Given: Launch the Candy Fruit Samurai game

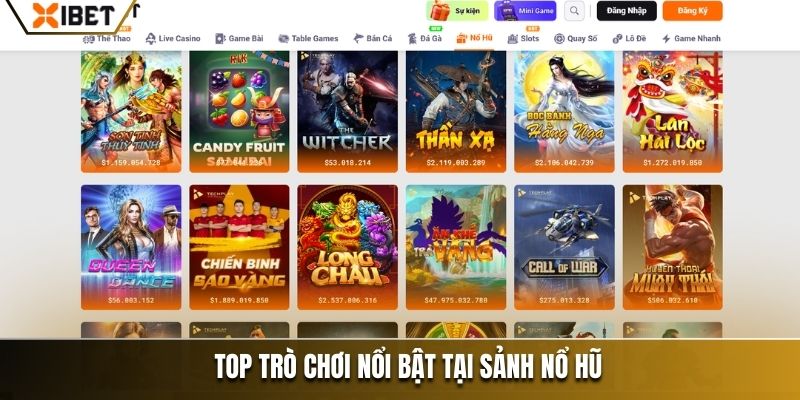Looking at the screenshot, I should (x=239, y=112).
